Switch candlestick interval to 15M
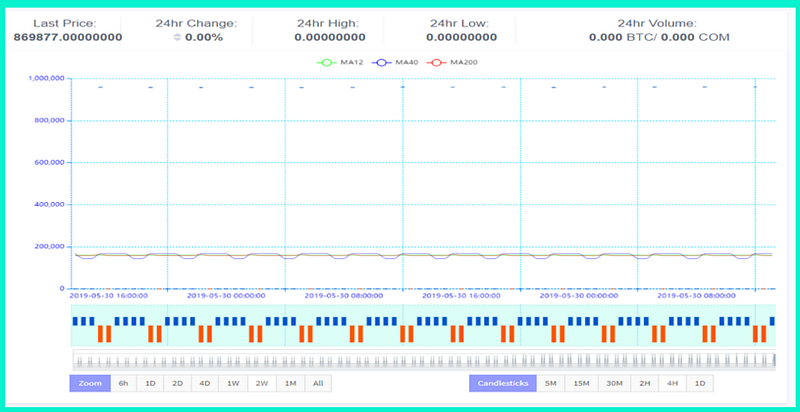This screenshot has width=800, height=412. pos(581,383)
